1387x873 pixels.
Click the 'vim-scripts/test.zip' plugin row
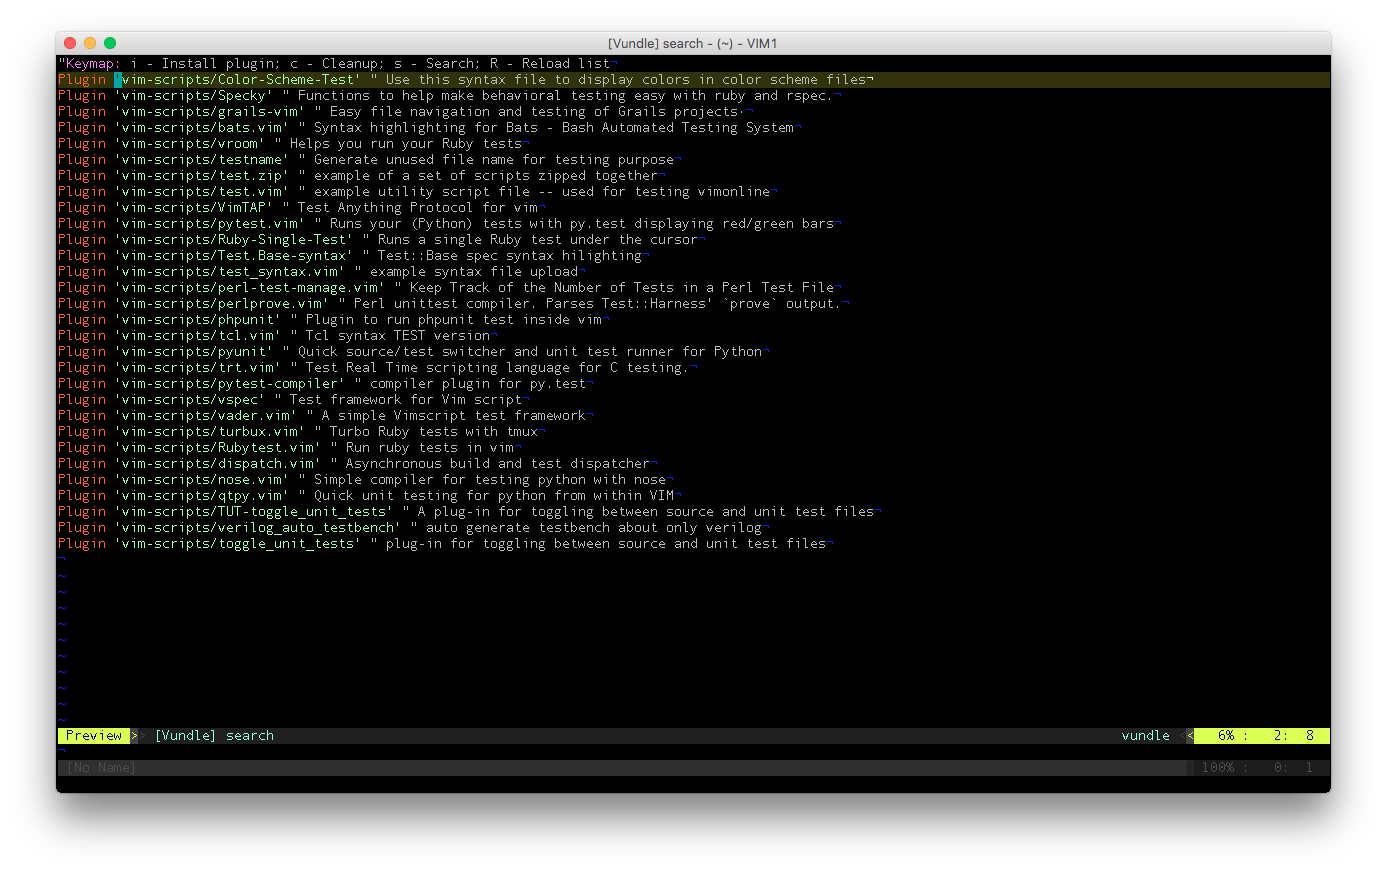click(x=362, y=176)
